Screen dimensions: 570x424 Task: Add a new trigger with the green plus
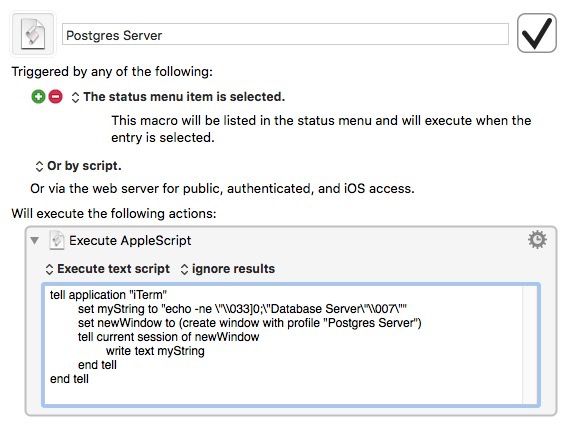pos(38,97)
